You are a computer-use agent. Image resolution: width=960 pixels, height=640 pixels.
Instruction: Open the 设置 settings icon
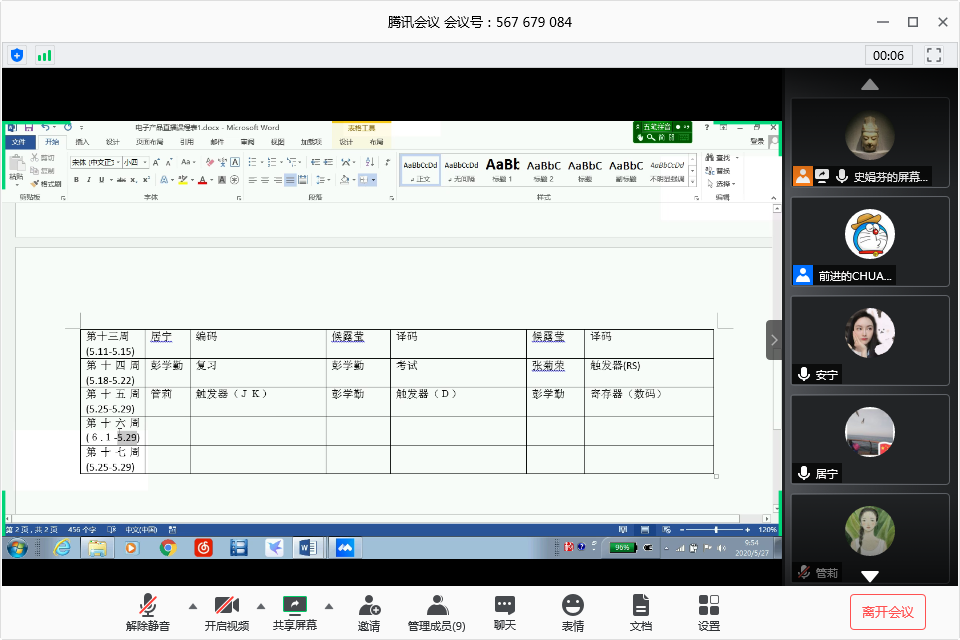[x=708, y=612]
